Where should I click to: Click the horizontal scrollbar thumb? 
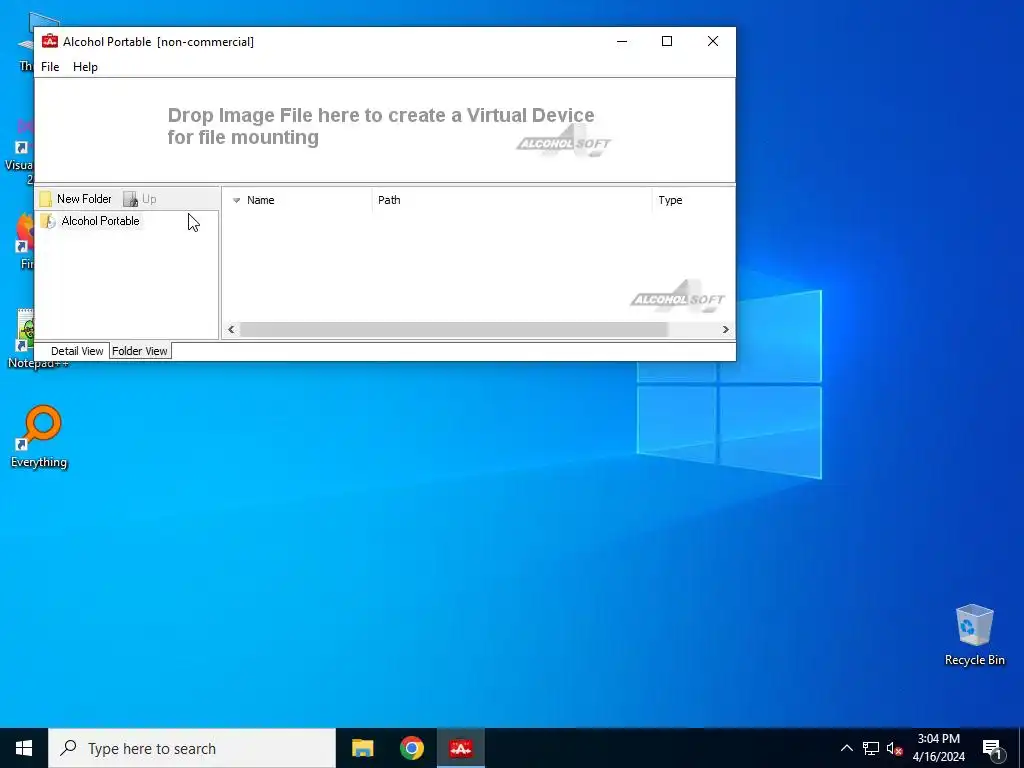(x=453, y=329)
